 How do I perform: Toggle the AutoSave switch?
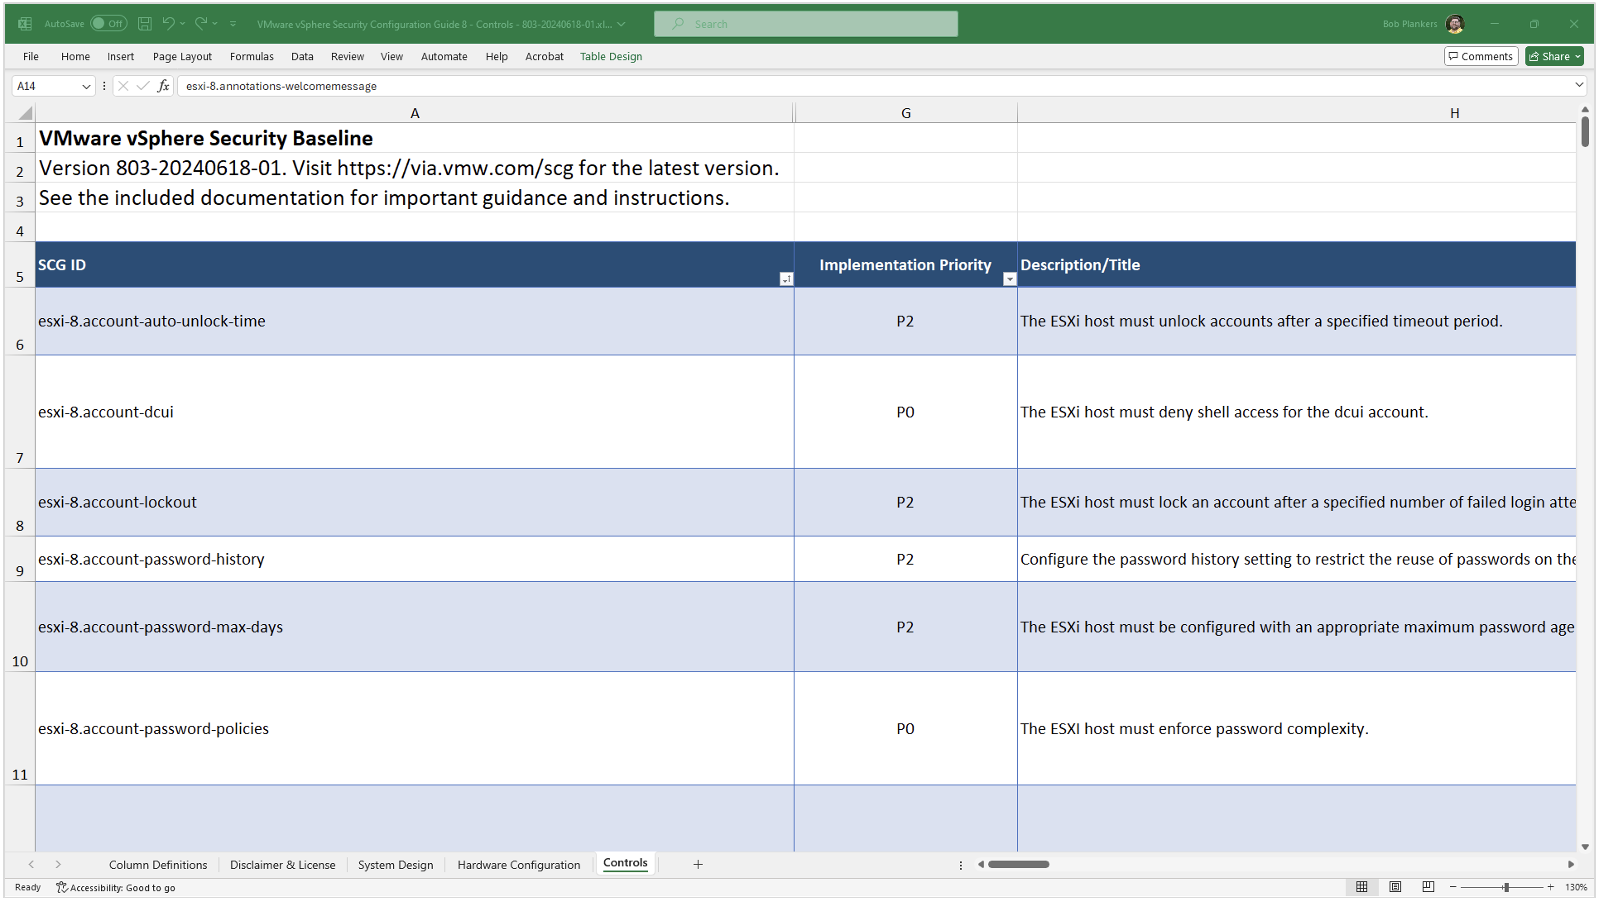pyautogui.click(x=108, y=23)
